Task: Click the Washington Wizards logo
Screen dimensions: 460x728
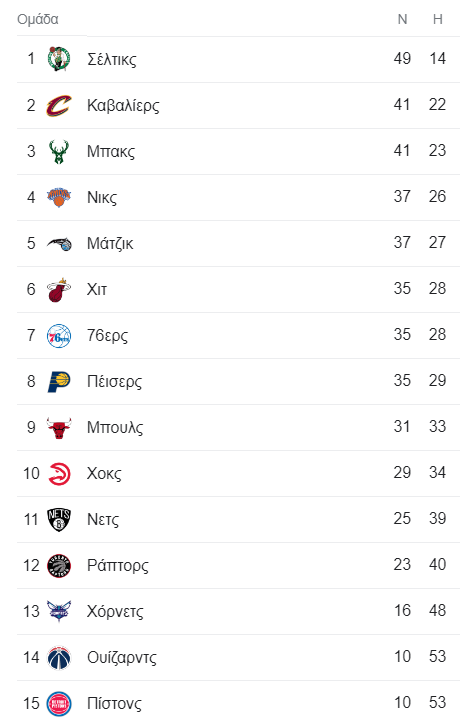Action: pyautogui.click(x=59, y=657)
